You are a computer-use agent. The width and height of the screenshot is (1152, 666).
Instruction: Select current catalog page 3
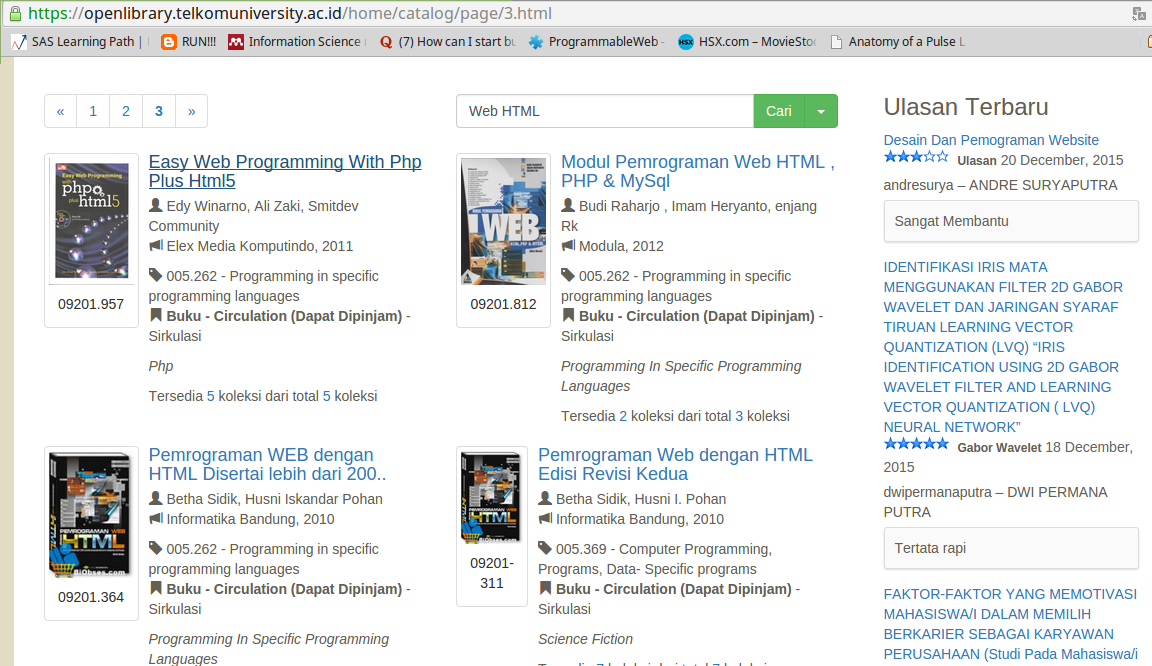(x=159, y=111)
